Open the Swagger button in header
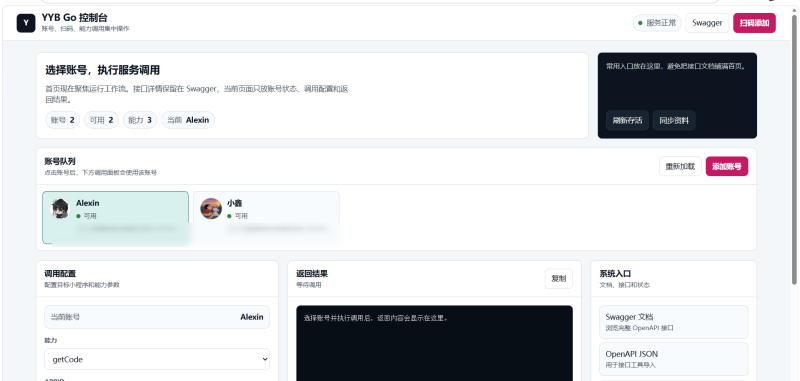Viewport: 800px width, 381px height. click(707, 23)
